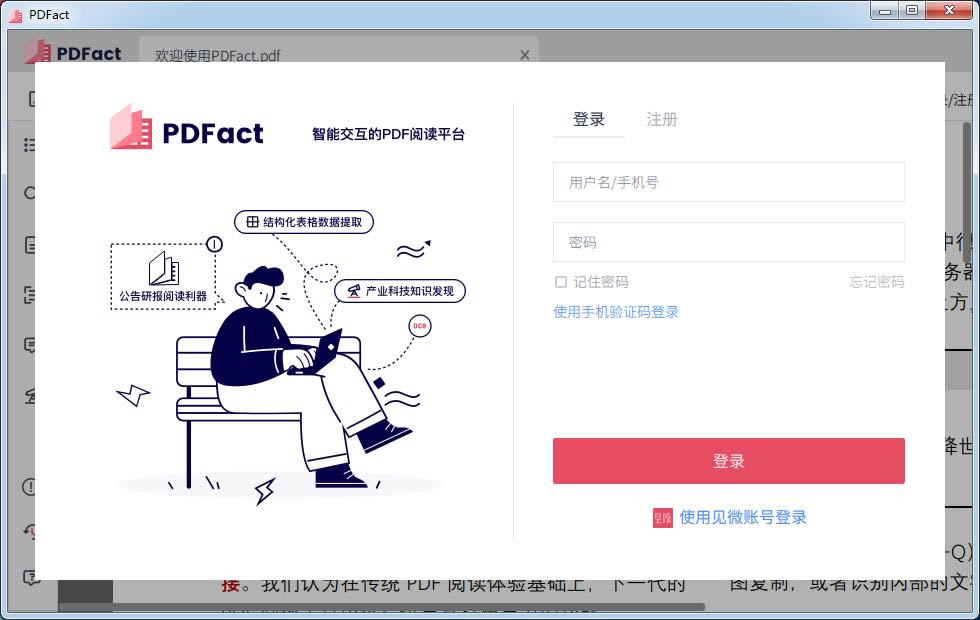Click the PDFact logo in the login dialog
Screen dimensions: 980x620
pos(187,128)
